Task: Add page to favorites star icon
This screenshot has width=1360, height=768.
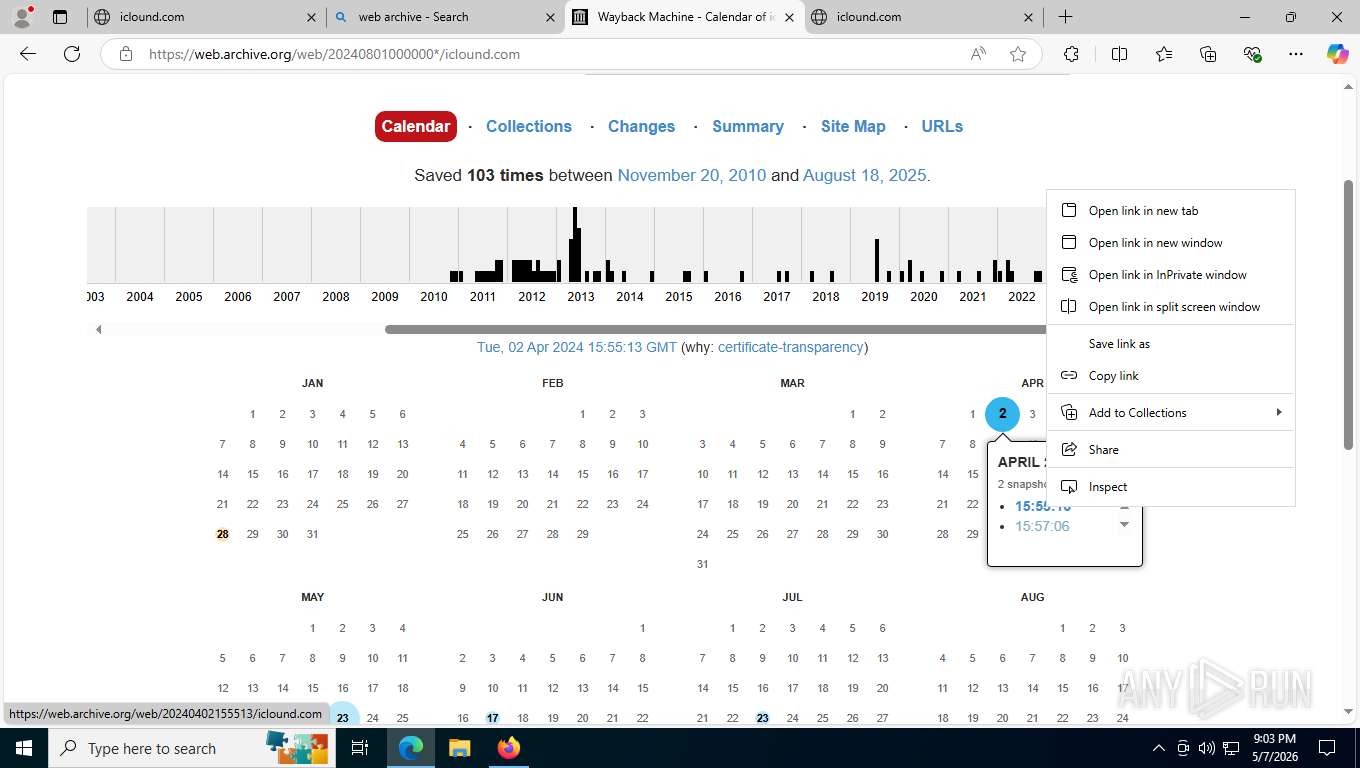Action: click(1018, 54)
